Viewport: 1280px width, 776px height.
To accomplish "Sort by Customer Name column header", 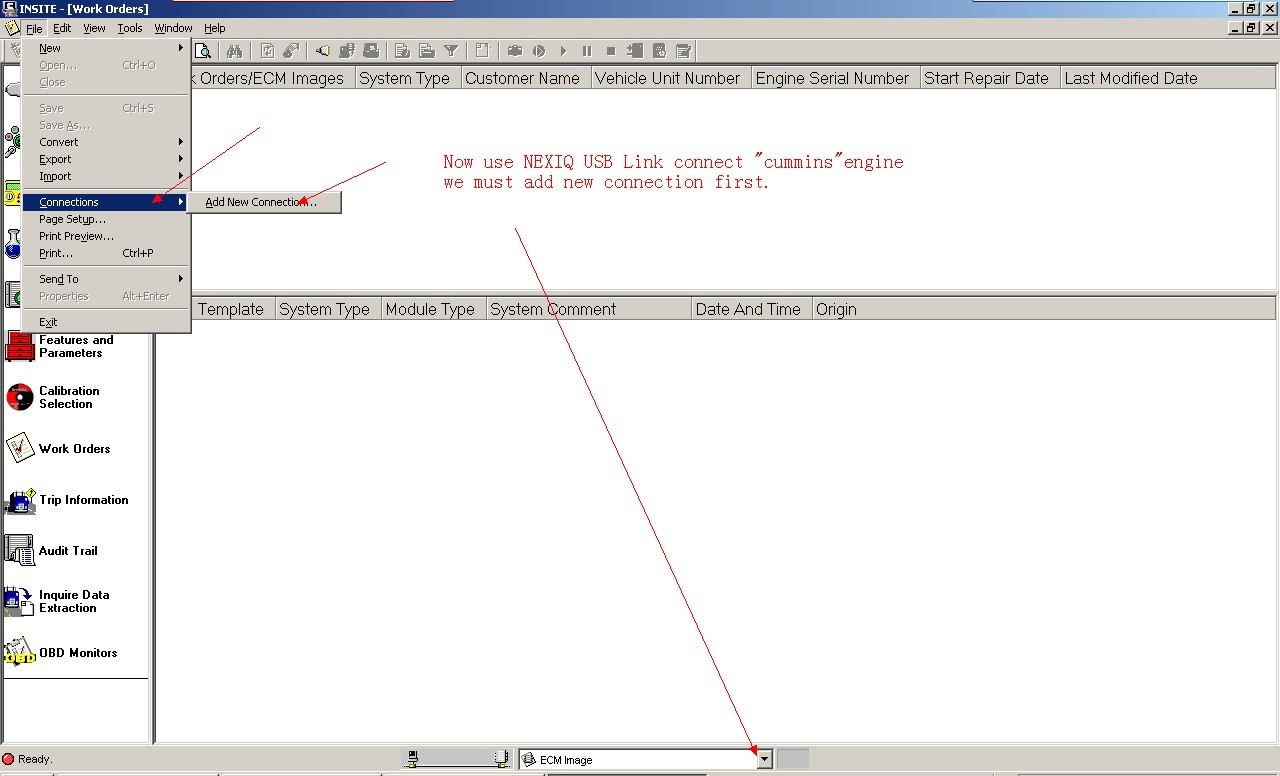I will pyautogui.click(x=522, y=78).
